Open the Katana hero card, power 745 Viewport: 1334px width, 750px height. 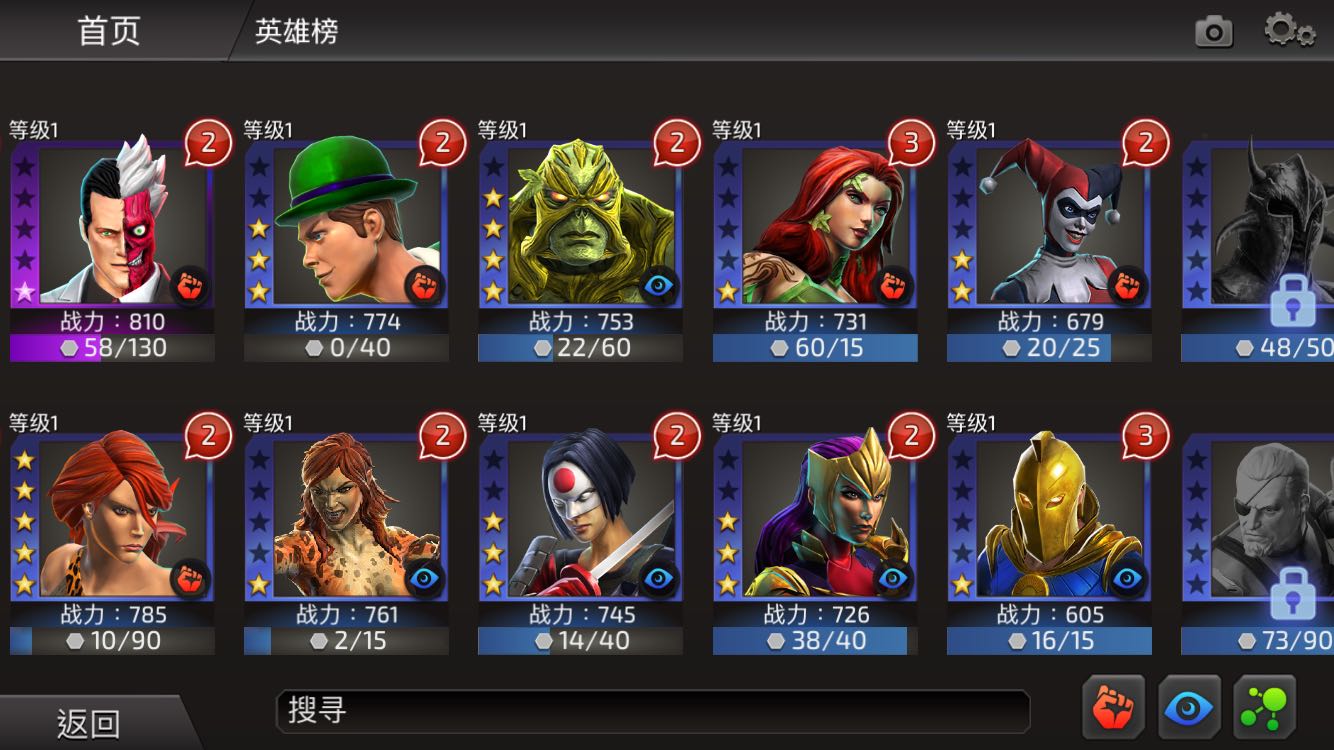click(580, 534)
